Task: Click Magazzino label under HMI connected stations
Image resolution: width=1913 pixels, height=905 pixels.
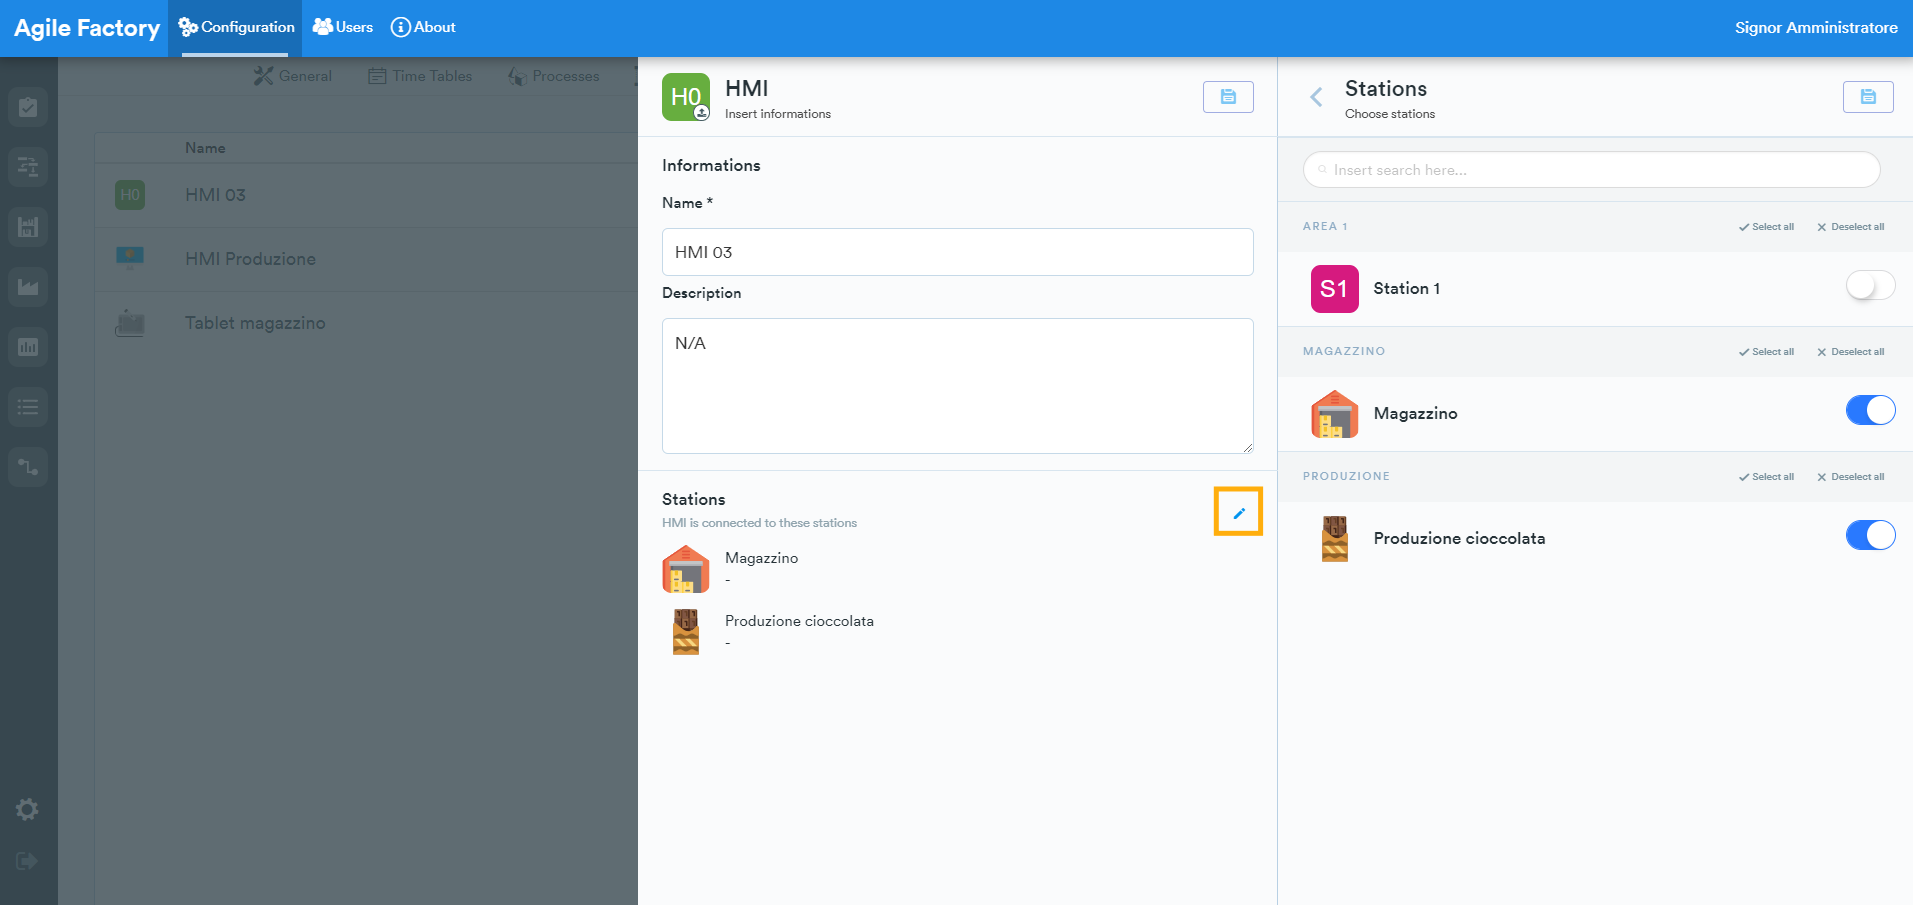Action: coord(761,558)
